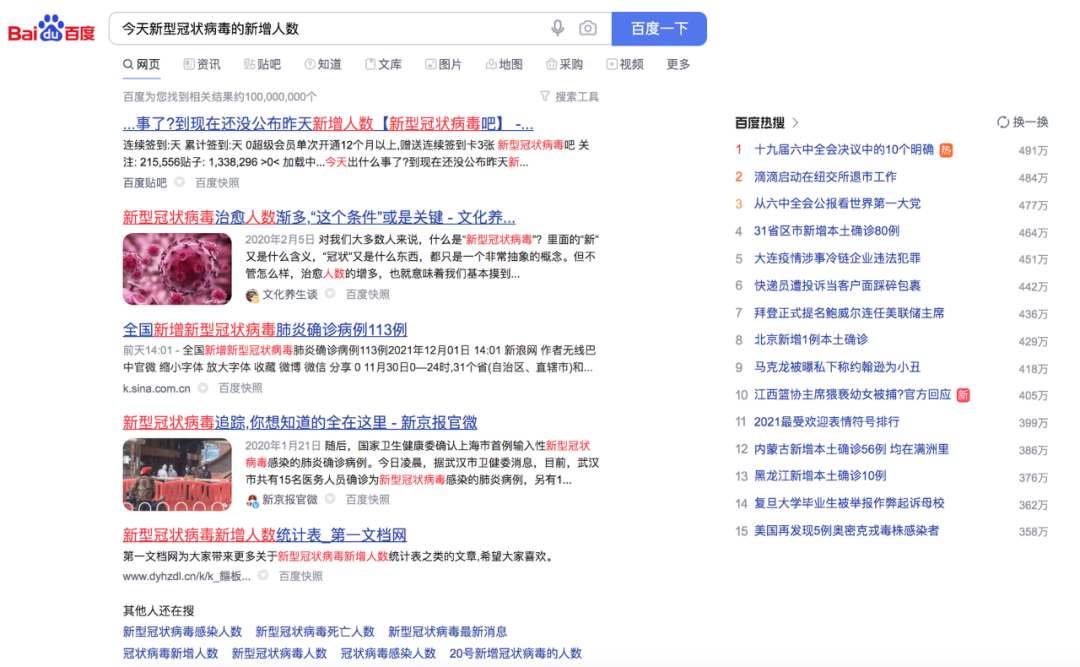
Task: Open hot topic 内蒙古新增本土确诊56例
Action: click(x=851, y=450)
